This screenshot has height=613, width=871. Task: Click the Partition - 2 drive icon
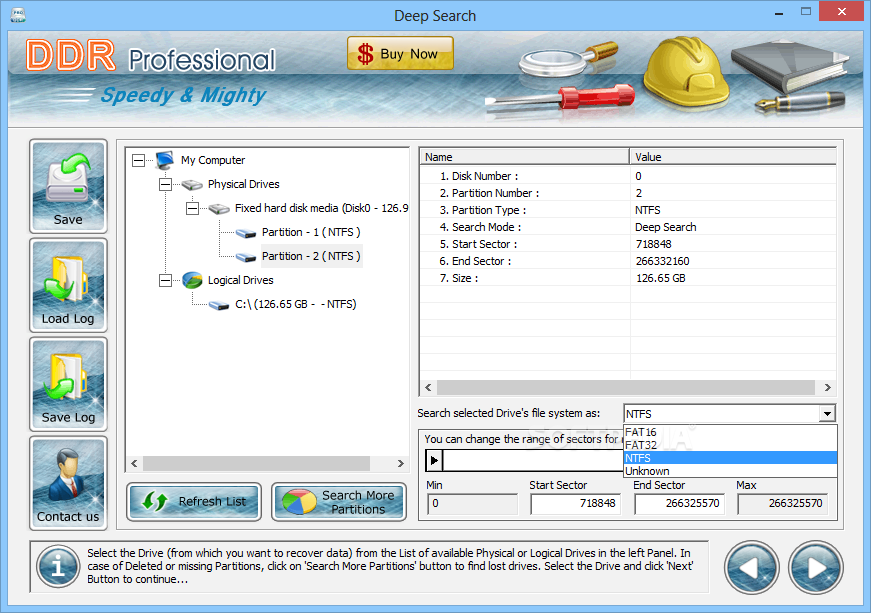(246, 257)
